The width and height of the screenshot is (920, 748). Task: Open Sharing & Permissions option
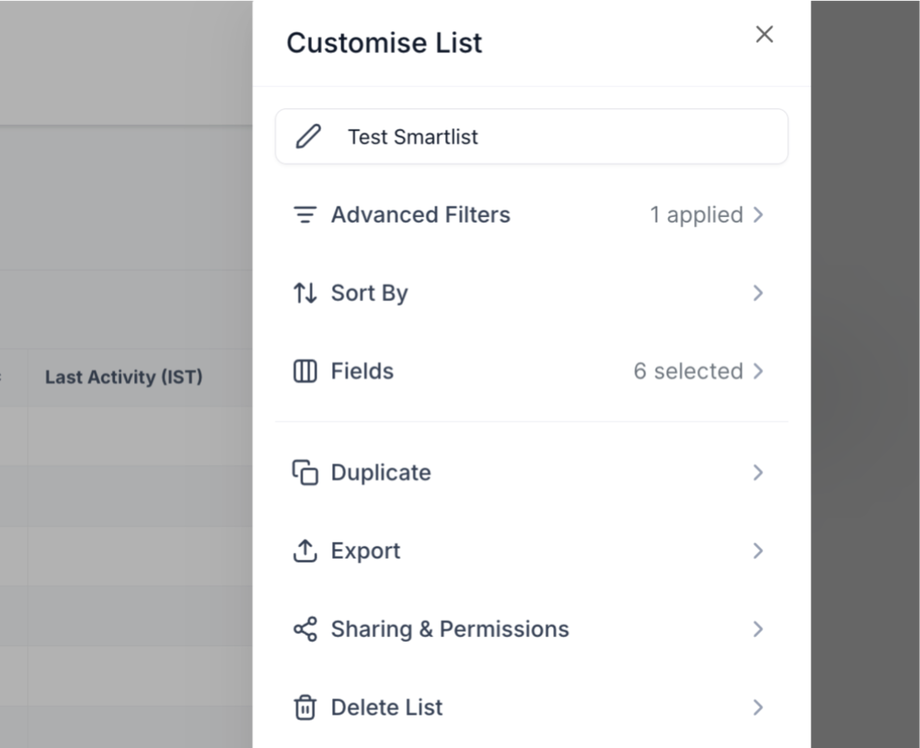pyautogui.click(x=450, y=629)
